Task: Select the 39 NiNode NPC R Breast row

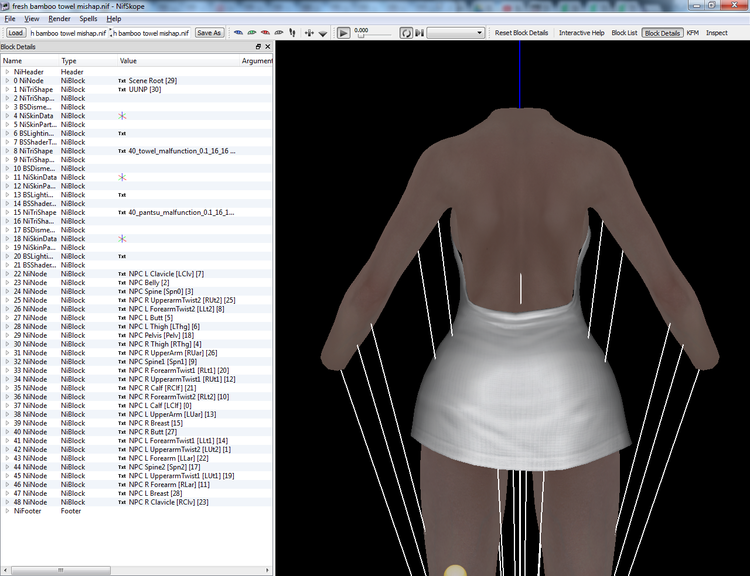Action: [136, 423]
